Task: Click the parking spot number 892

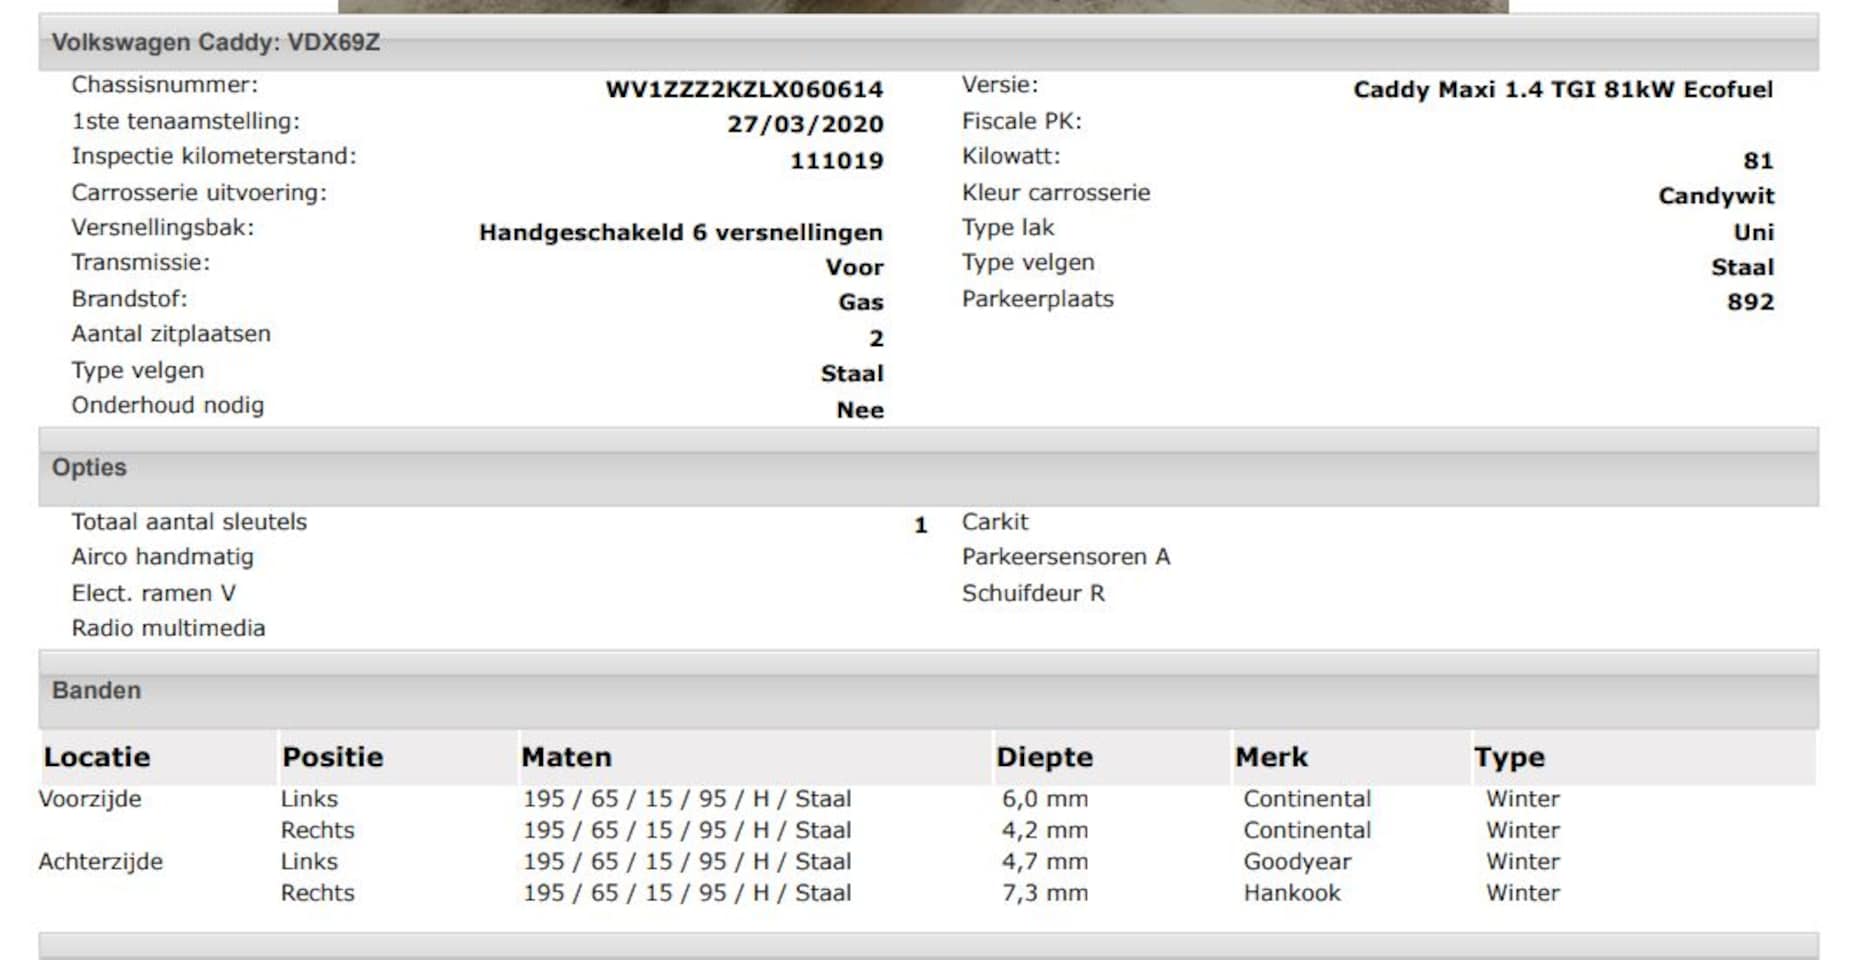Action: tap(1750, 302)
